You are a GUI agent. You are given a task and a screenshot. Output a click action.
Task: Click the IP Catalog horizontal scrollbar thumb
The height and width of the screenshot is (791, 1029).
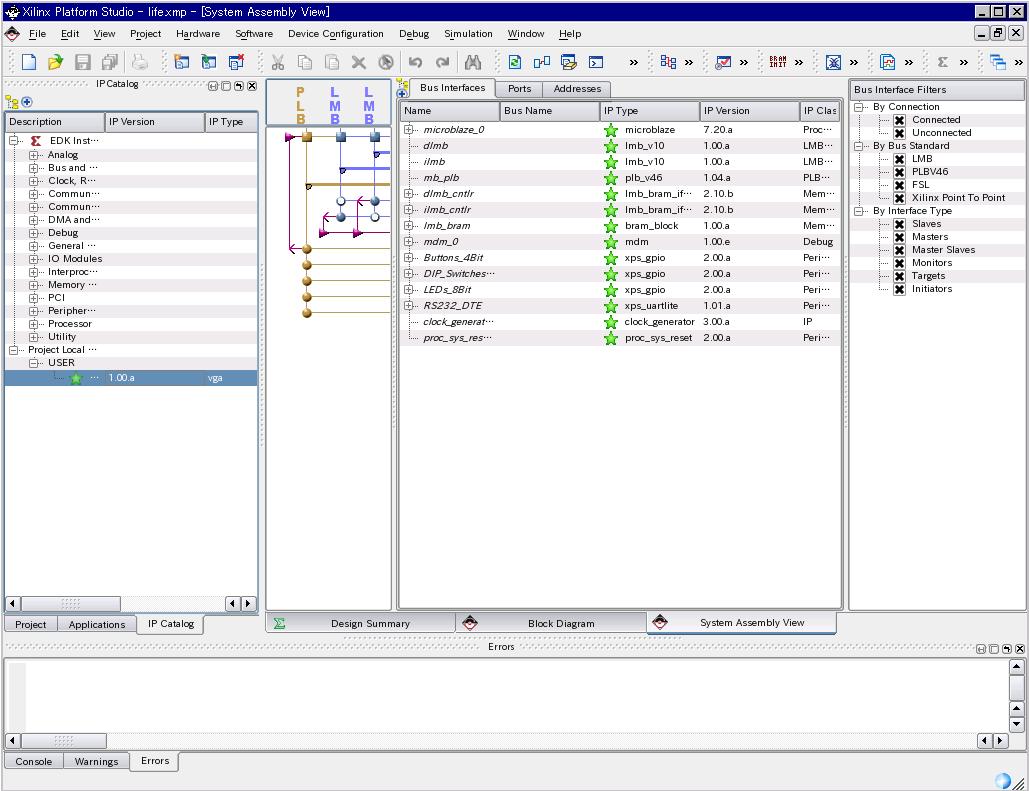pyautogui.click(x=70, y=603)
